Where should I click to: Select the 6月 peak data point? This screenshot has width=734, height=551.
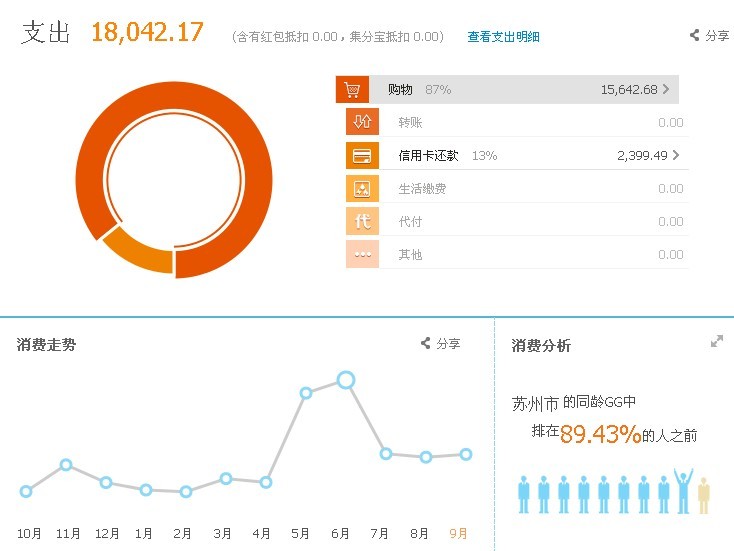pyautogui.click(x=346, y=379)
